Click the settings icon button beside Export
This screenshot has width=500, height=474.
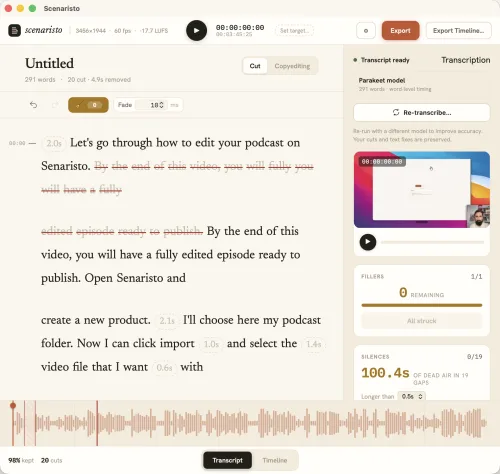point(366,31)
